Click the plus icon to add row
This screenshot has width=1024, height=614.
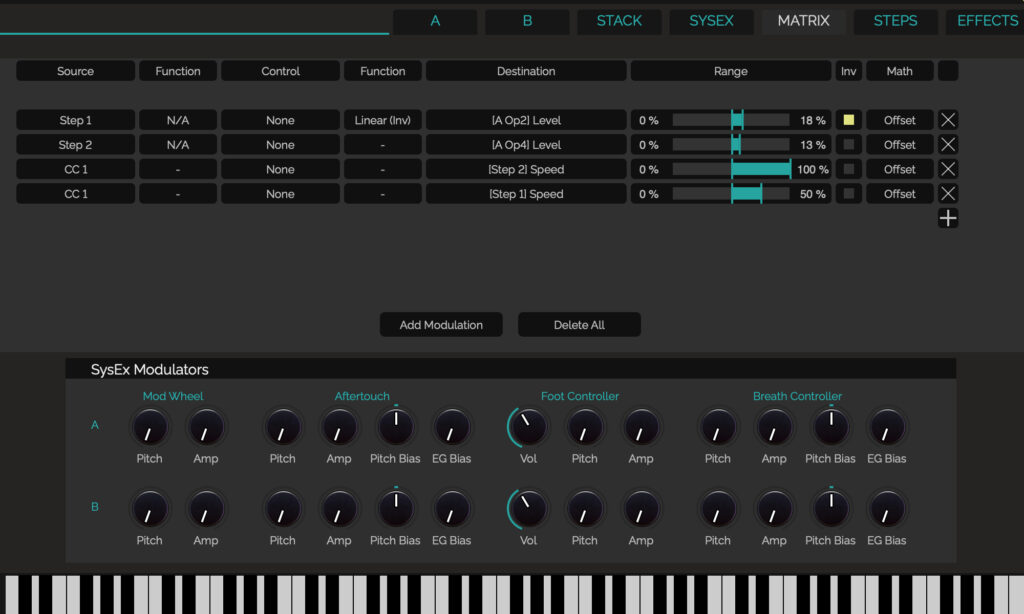pos(948,218)
